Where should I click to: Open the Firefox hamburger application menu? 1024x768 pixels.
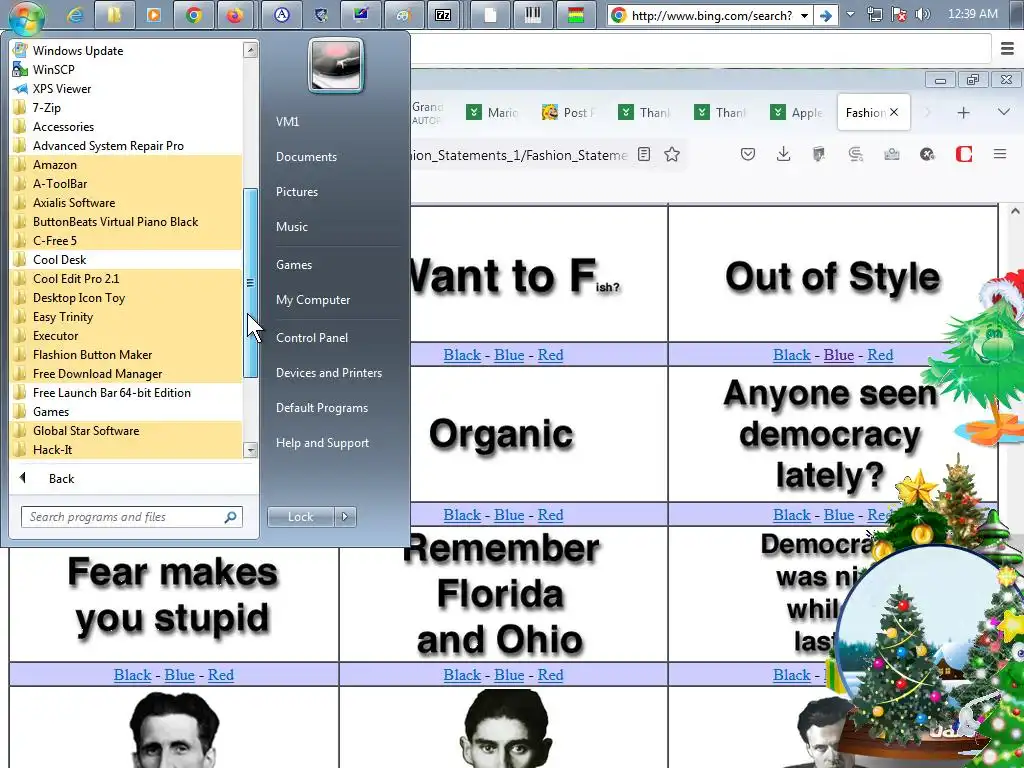click(x=1000, y=154)
